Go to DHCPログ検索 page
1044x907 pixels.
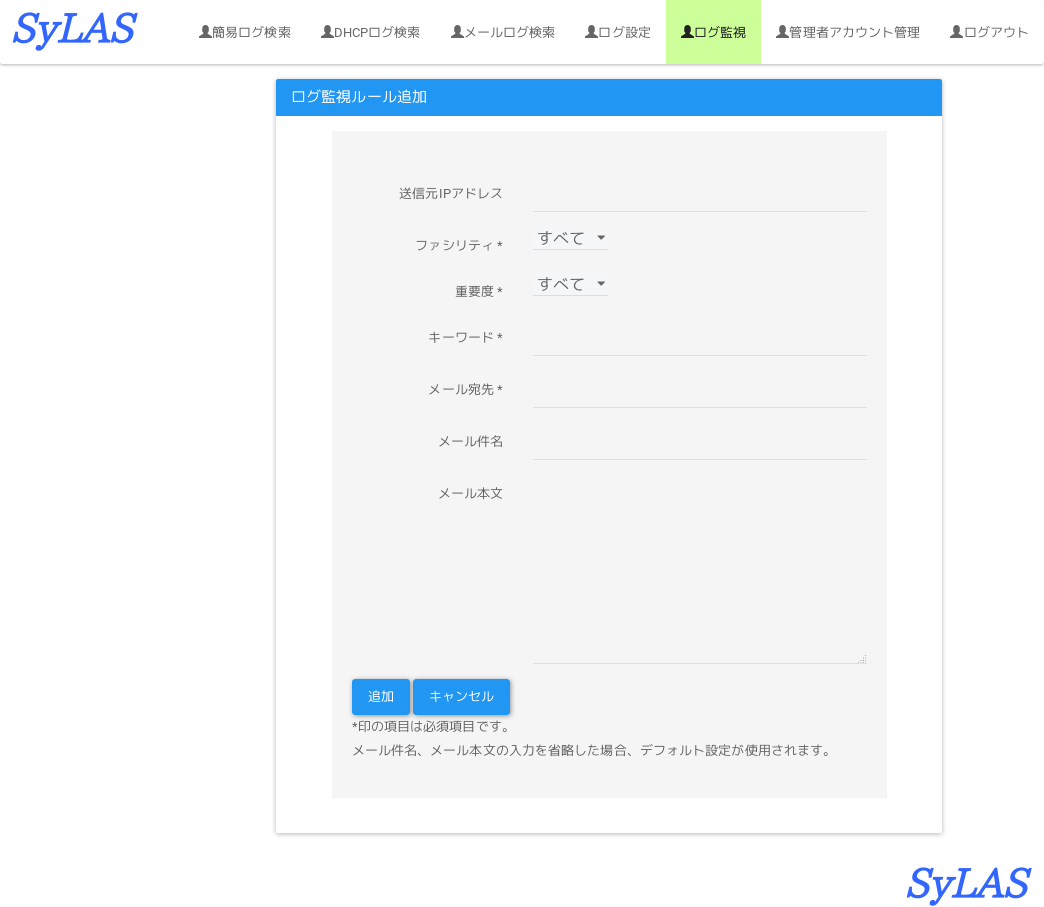coord(370,32)
